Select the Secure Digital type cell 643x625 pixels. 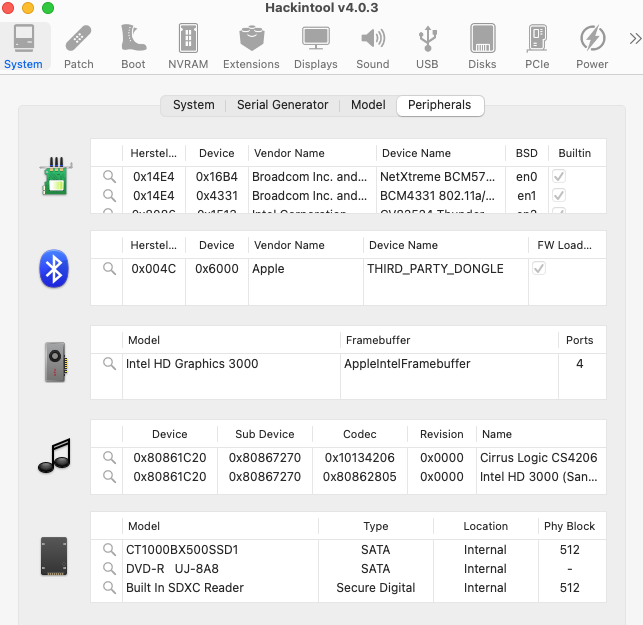[x=376, y=588]
